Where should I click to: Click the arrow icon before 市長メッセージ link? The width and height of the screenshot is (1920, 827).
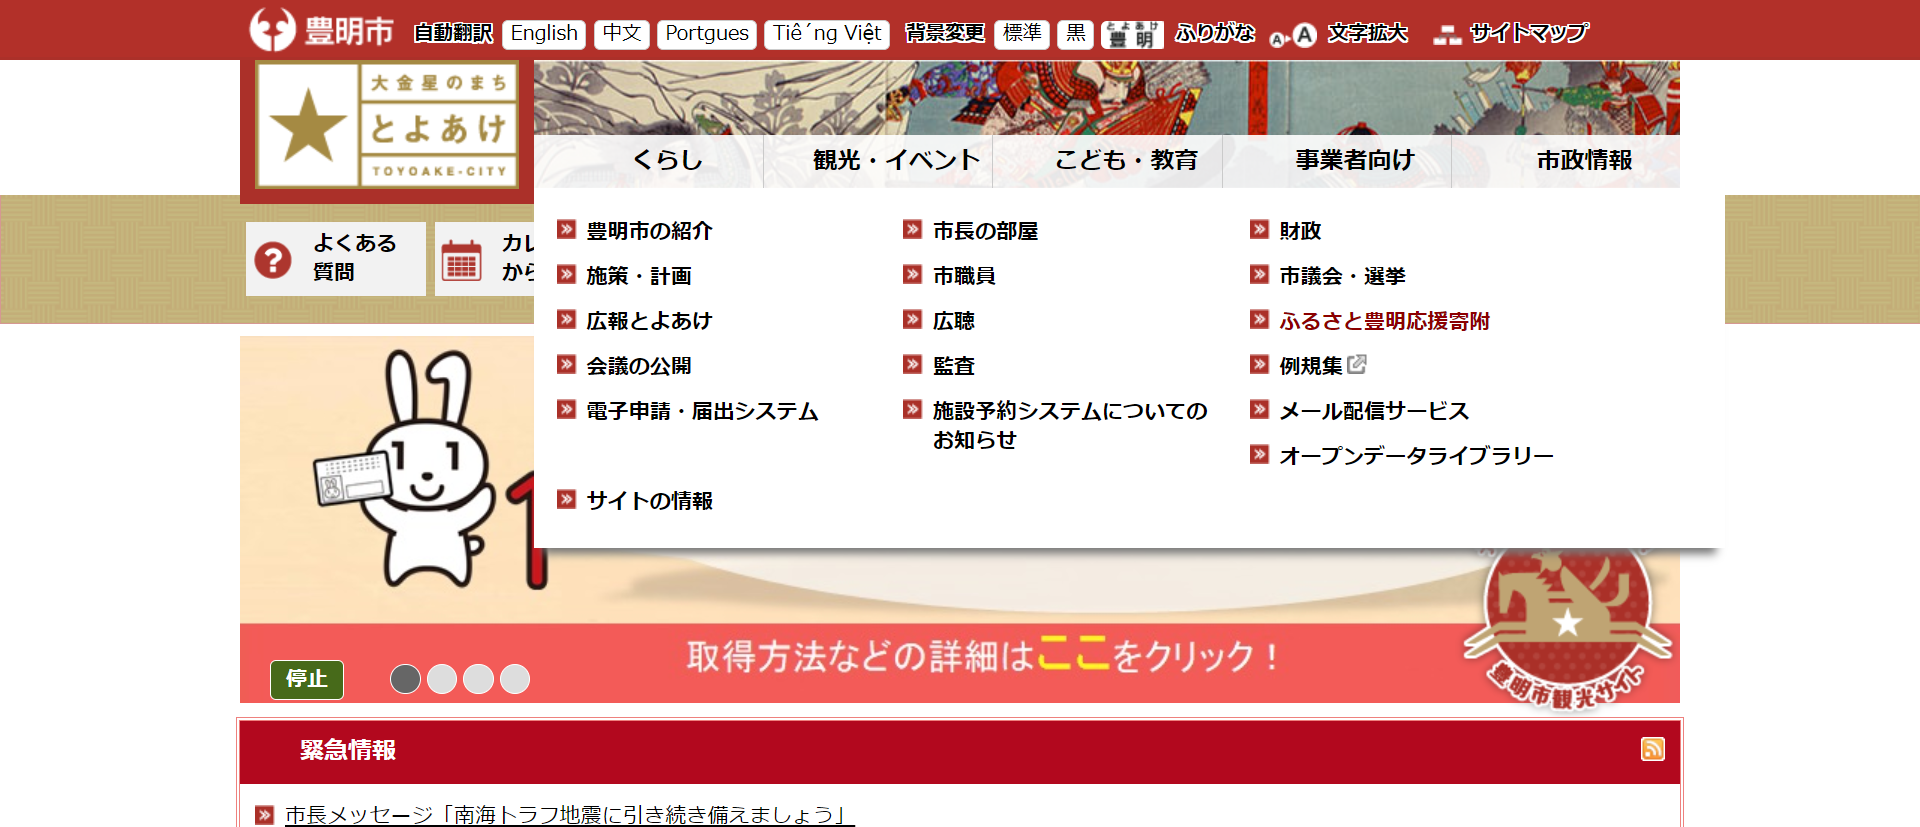[264, 815]
